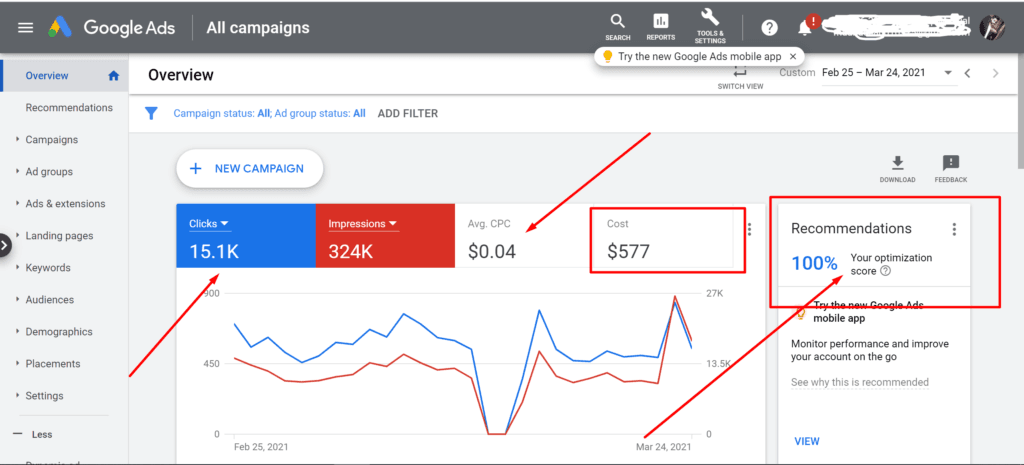1024x465 pixels.
Task: Click the 100% optimization score
Action: [x=814, y=264]
